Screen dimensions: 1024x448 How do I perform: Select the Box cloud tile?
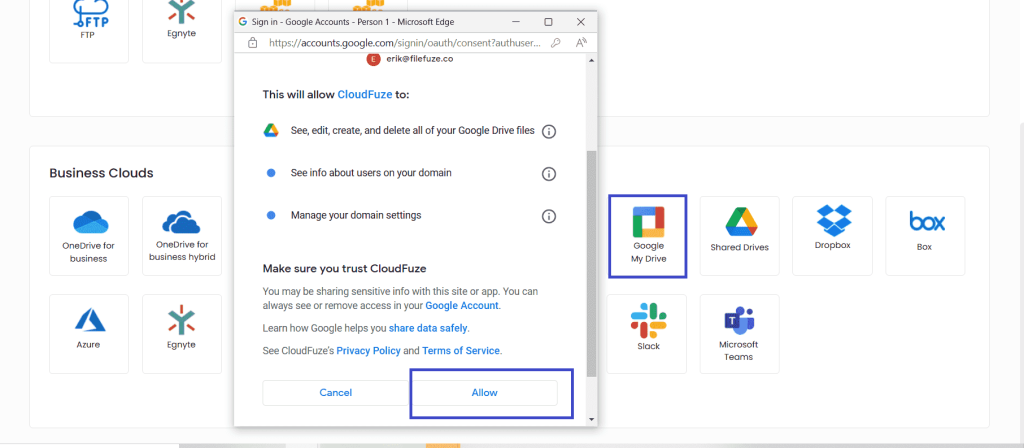[x=925, y=236]
